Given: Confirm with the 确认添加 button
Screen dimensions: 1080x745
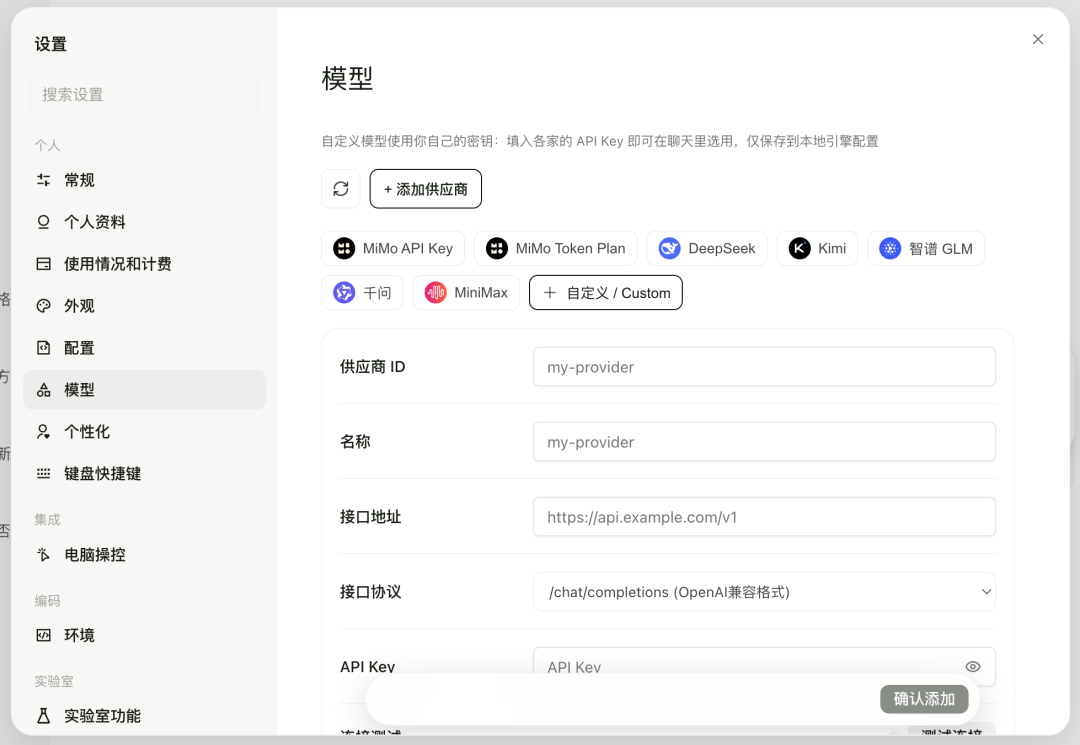Looking at the screenshot, I should [x=924, y=699].
